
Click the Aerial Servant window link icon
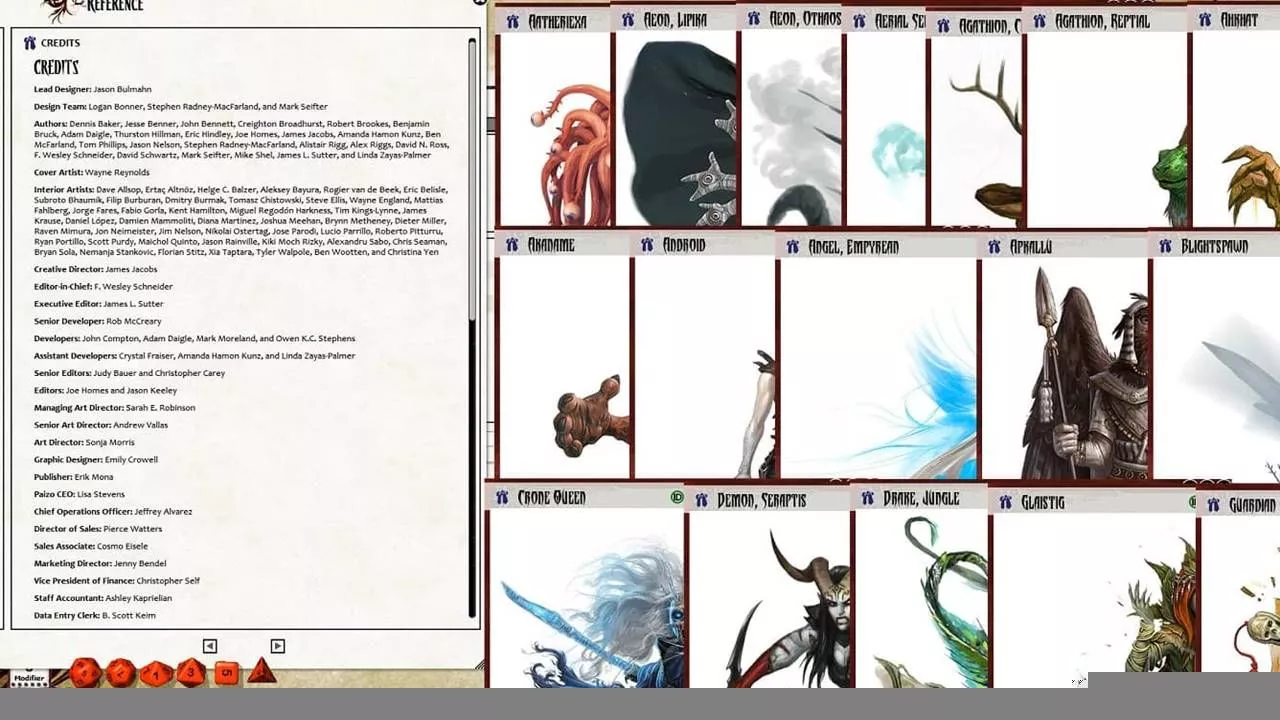pos(859,20)
